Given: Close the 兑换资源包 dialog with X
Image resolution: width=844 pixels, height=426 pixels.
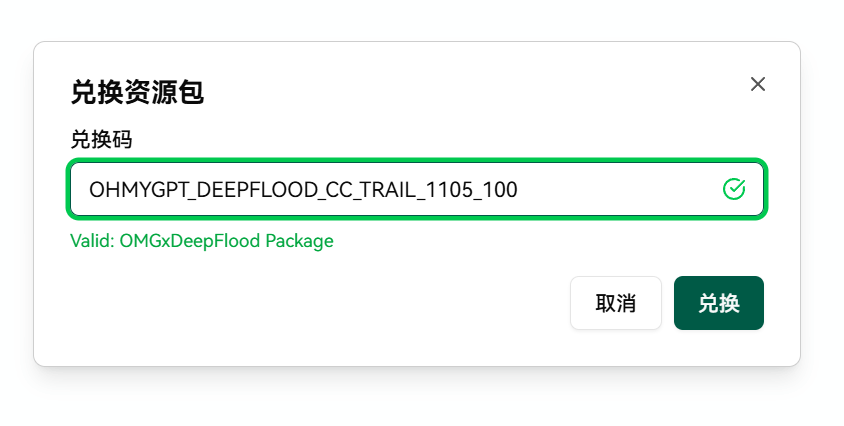Looking at the screenshot, I should pos(757,84).
